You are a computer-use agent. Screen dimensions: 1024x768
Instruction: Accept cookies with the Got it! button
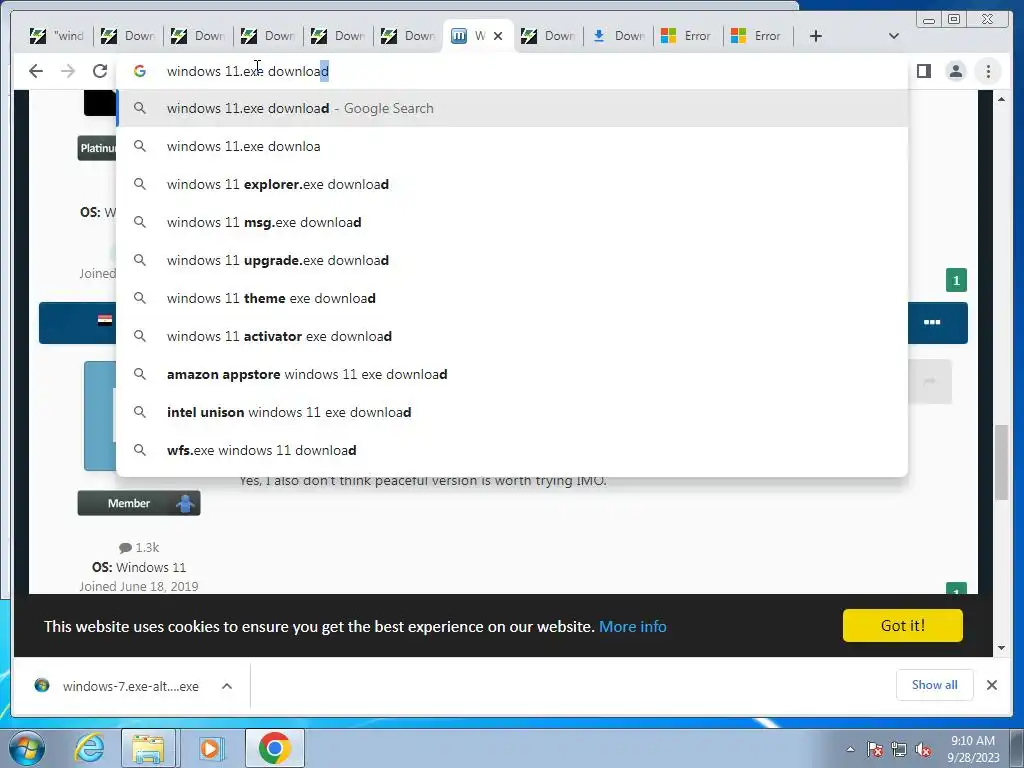point(903,626)
